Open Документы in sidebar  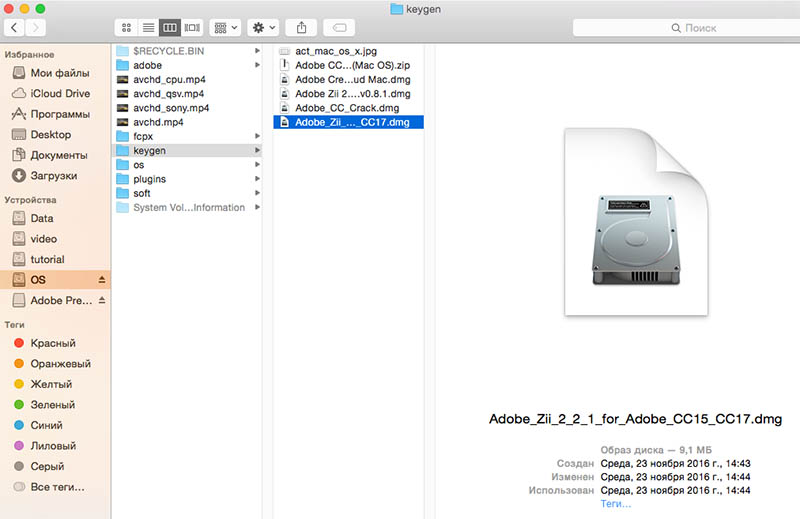point(55,155)
